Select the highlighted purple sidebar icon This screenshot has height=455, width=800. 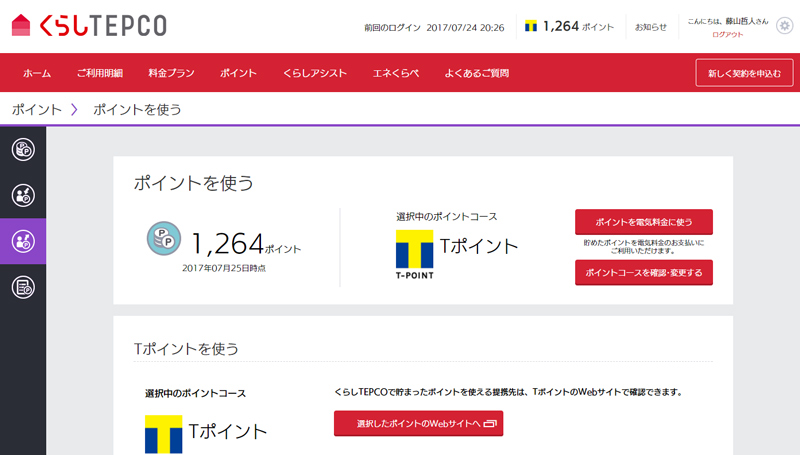coord(23,241)
